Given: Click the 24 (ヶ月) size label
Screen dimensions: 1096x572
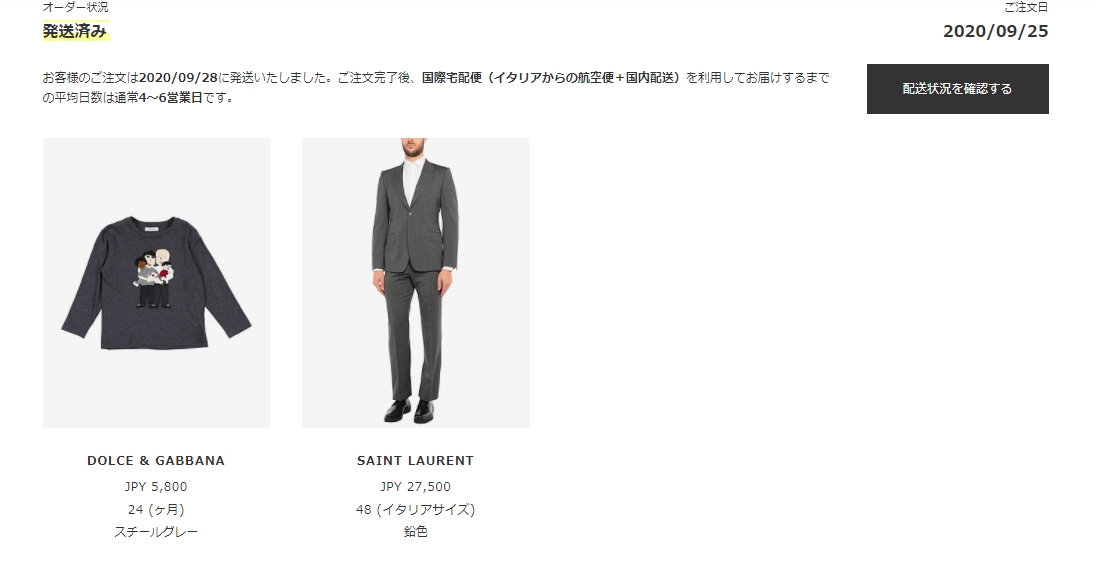Looking at the screenshot, I should 156,509.
